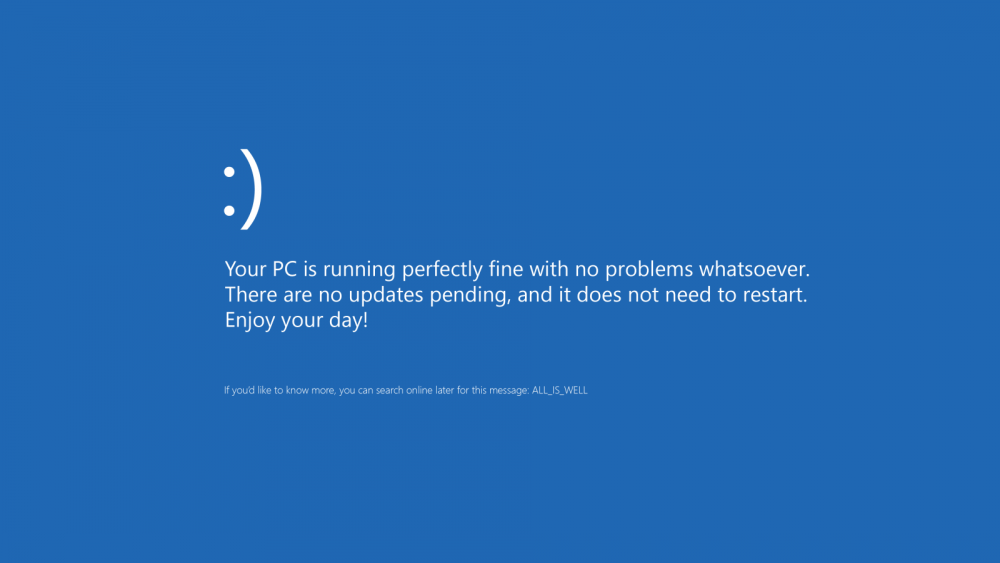Viewport: 1000px width, 563px height.
Task: Click the colon eyes of the smiley
Action: pyautogui.click(x=229, y=190)
